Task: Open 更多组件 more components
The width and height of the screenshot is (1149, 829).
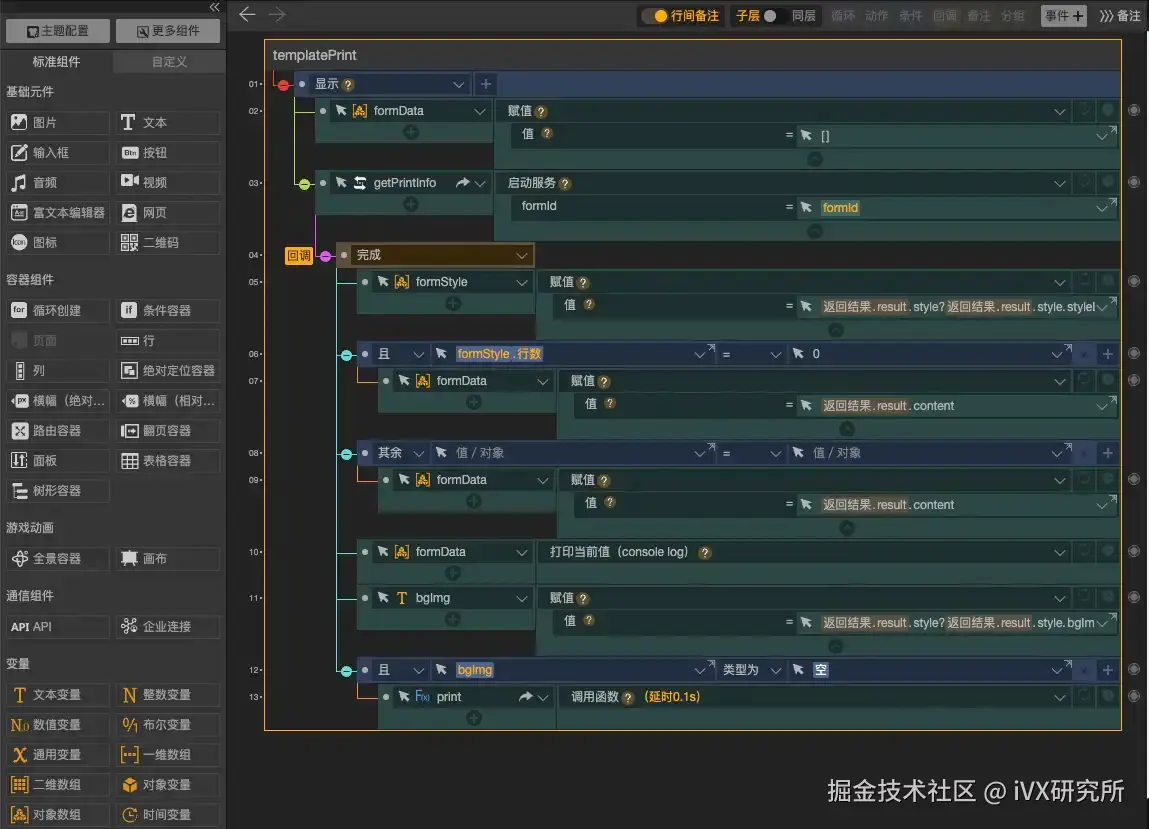Action: click(x=168, y=31)
